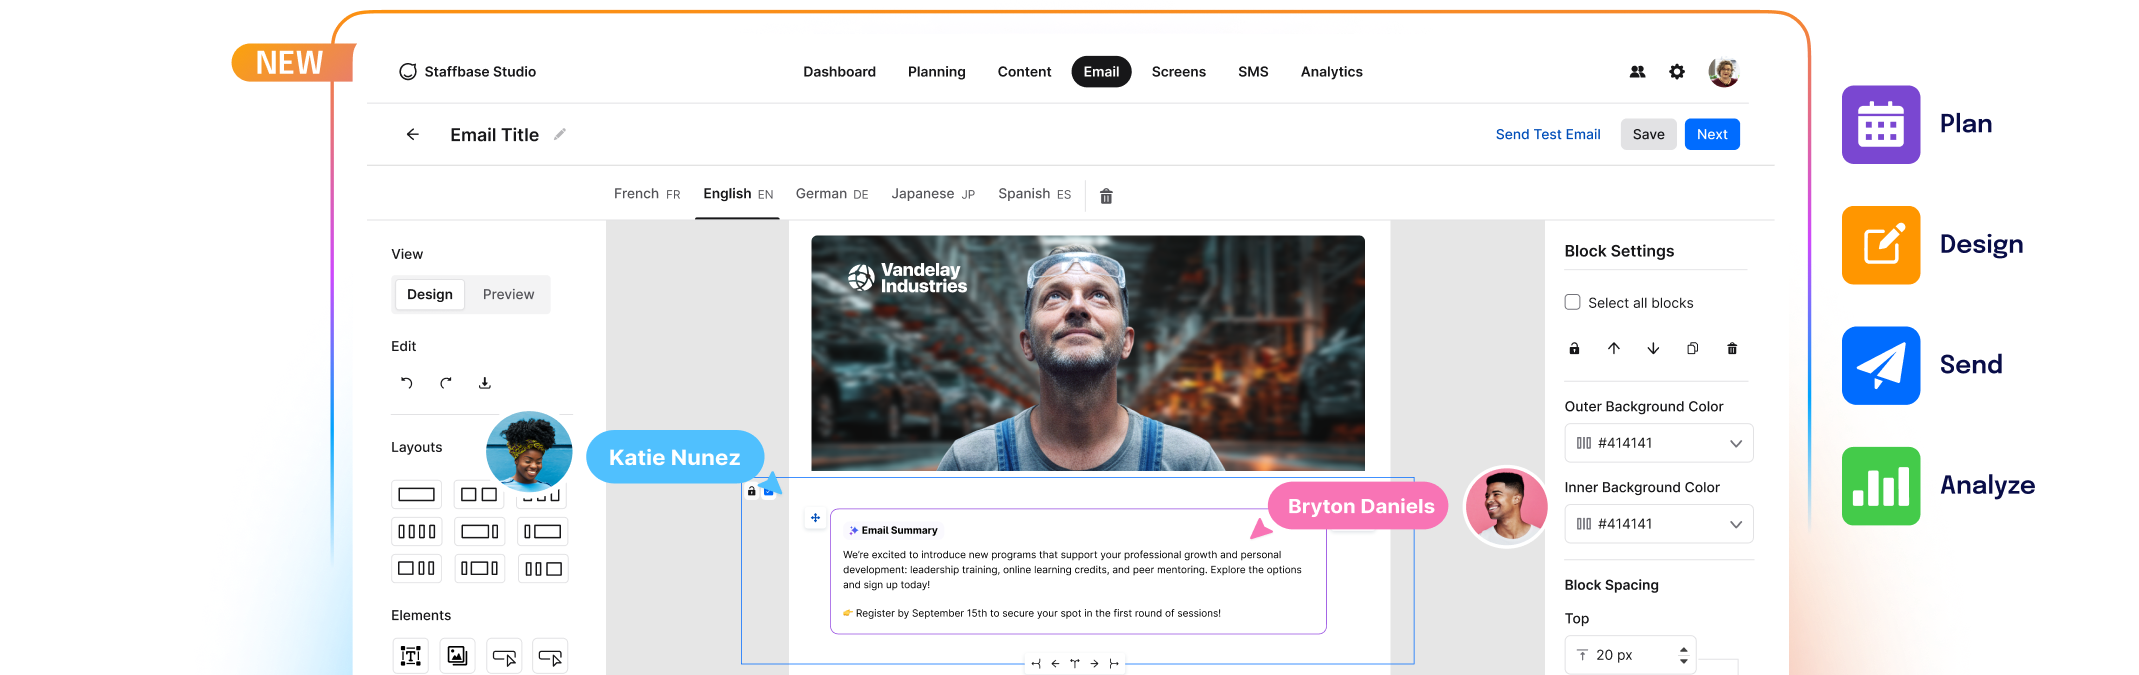Check Select all blocks
Viewport: 2139px width, 675px height.
[x=1572, y=302]
